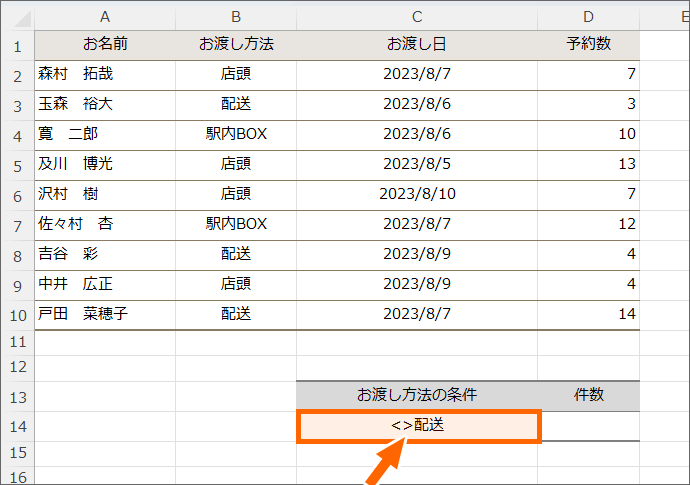Click reservation count 14 cell
This screenshot has height=485, width=690.
pyautogui.click(x=588, y=315)
